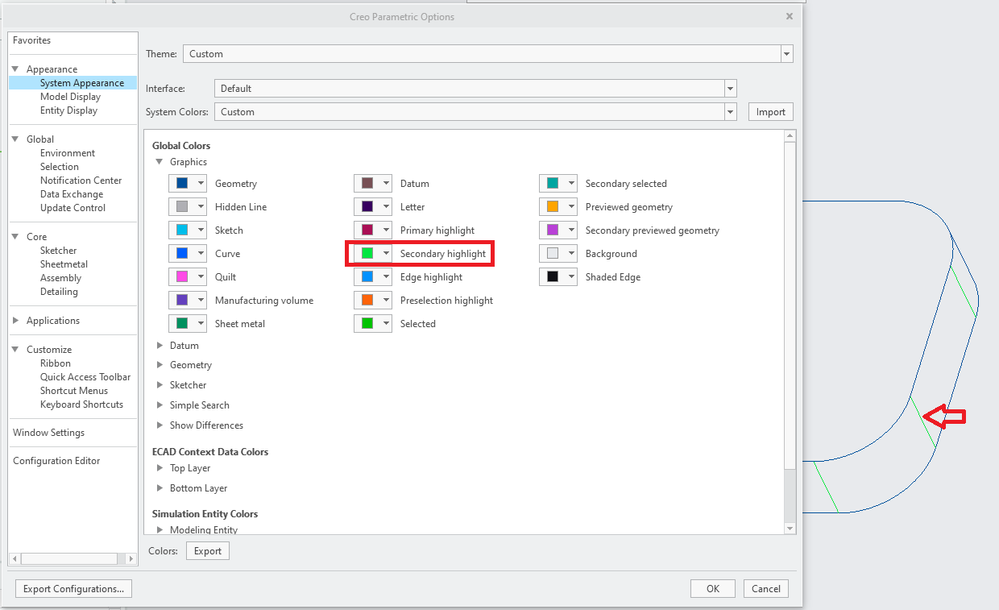
Task: Click the Export colors button
Action: 208,551
